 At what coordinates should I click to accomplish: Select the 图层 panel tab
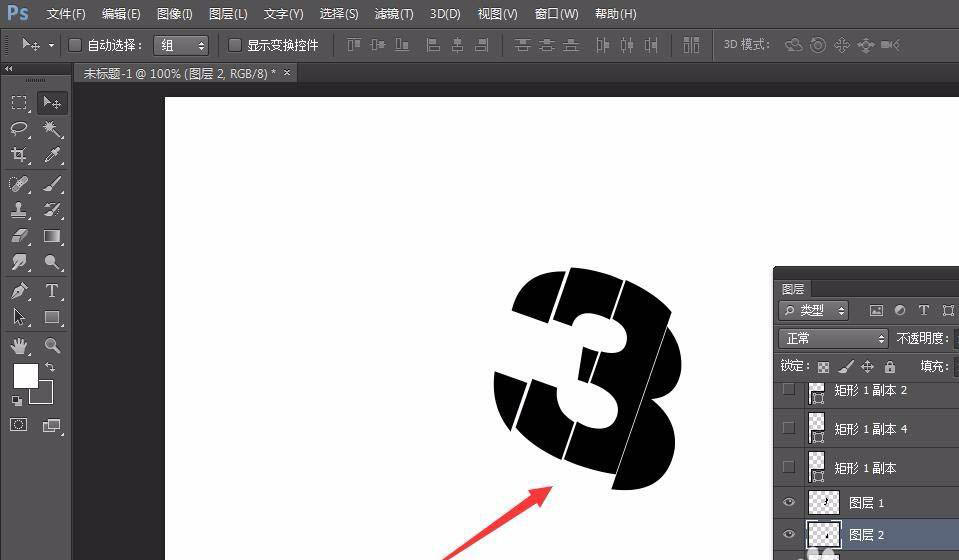pos(793,289)
